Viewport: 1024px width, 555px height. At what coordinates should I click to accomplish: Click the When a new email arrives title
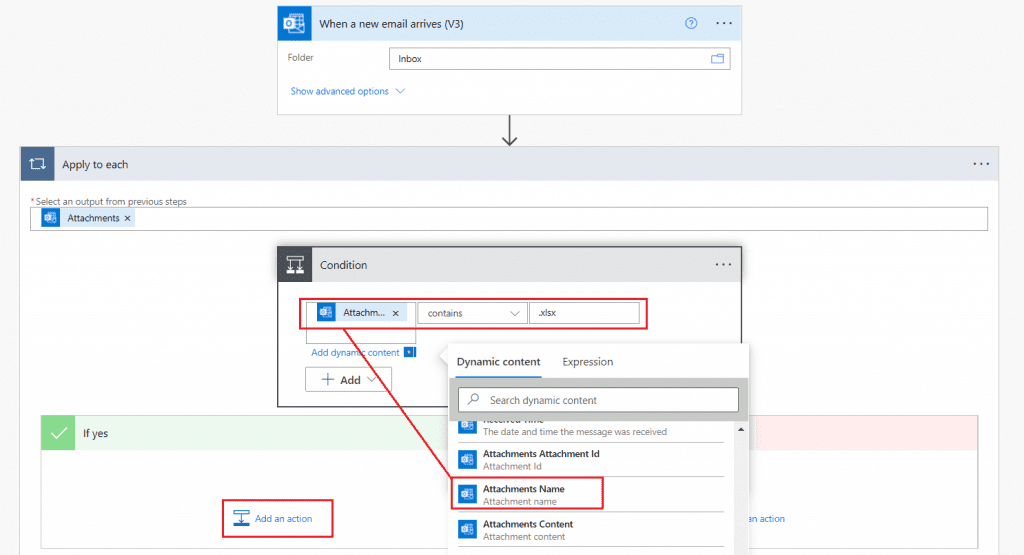pos(391,24)
